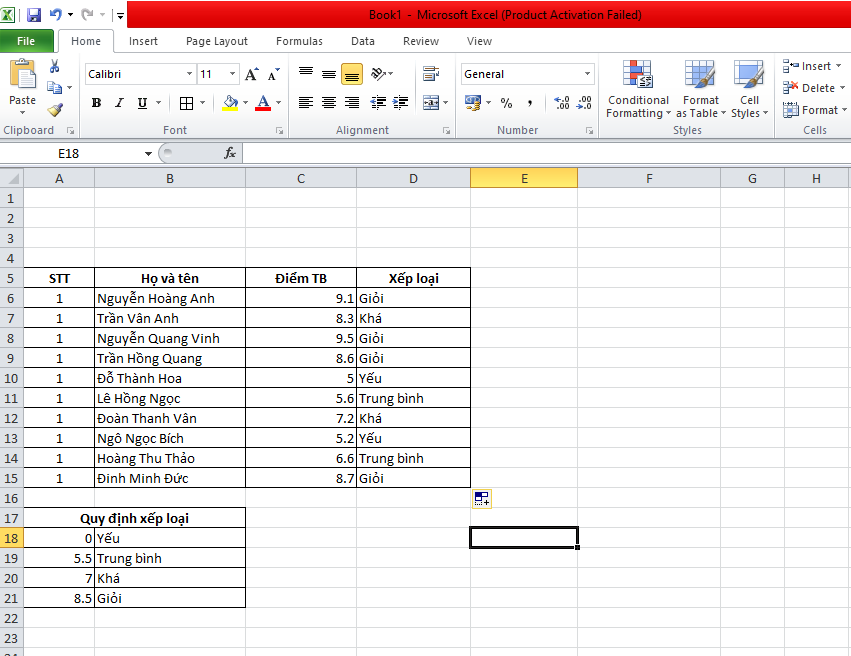The height and width of the screenshot is (656, 851).
Task: Select the Format Painter brush
Action: click(x=54, y=110)
